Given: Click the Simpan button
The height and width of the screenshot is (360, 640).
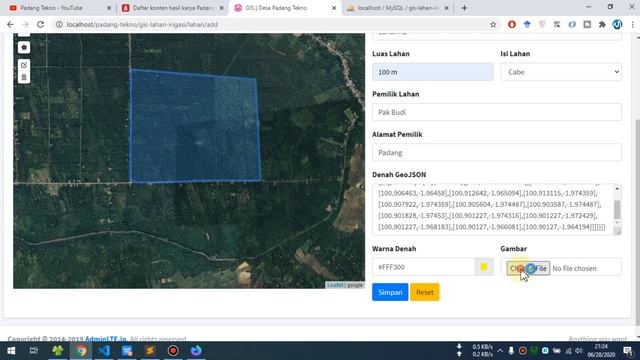Looking at the screenshot, I should click(x=390, y=292).
